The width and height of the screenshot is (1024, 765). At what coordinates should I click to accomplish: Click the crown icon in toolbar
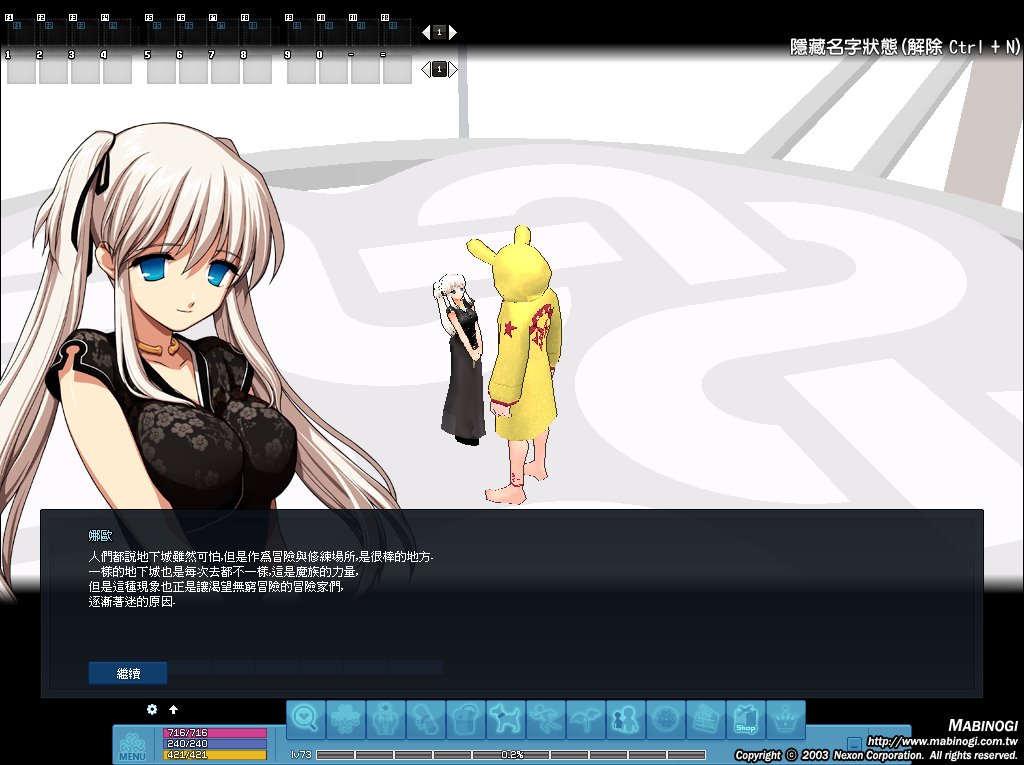[786, 719]
